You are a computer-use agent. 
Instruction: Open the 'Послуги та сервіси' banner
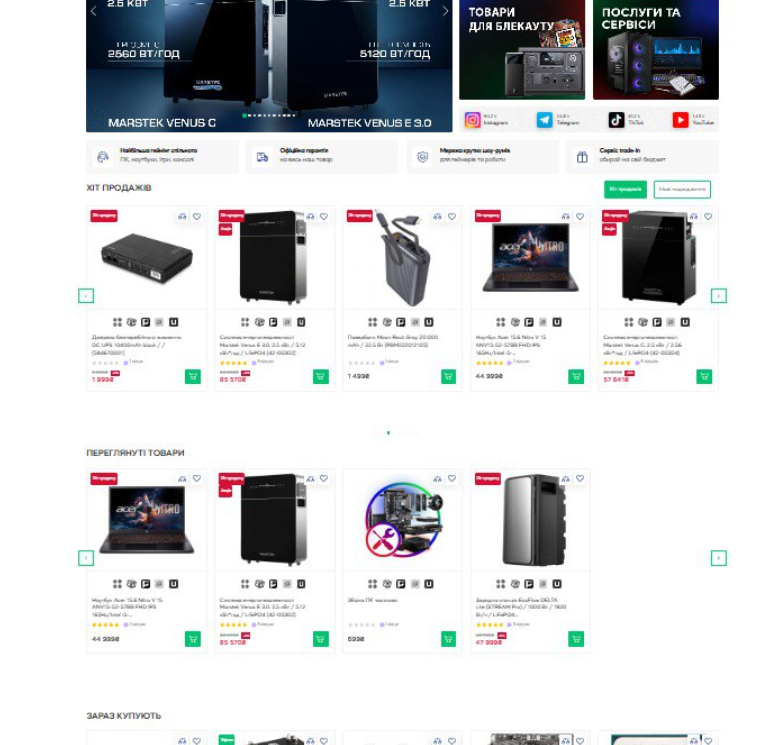(x=656, y=49)
